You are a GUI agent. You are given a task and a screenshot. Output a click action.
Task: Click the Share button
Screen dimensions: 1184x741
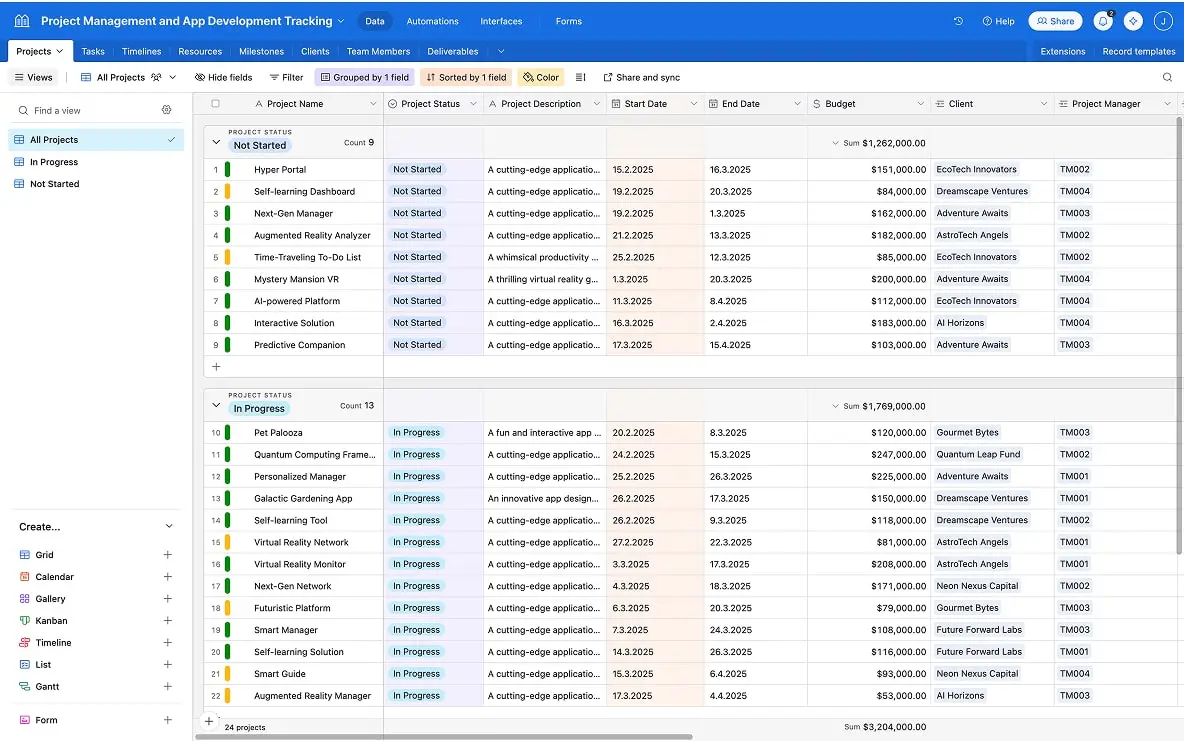[x=1055, y=21]
